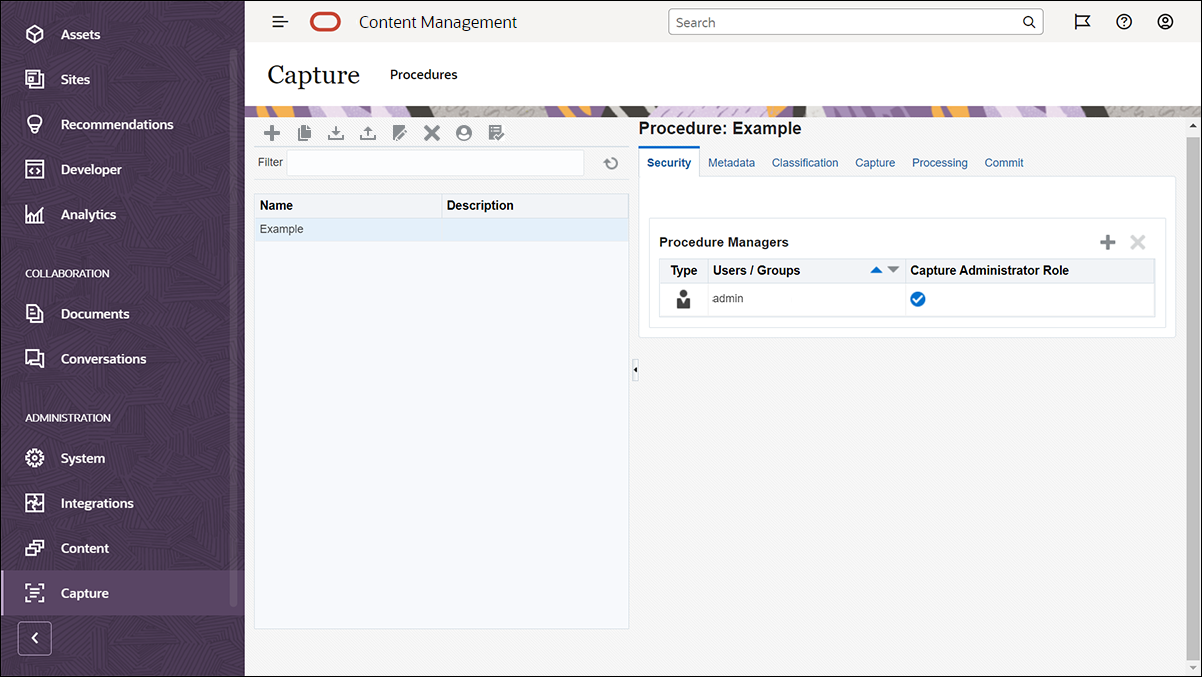Switch to the Metadata tab
The image size is (1202, 677).
point(731,162)
